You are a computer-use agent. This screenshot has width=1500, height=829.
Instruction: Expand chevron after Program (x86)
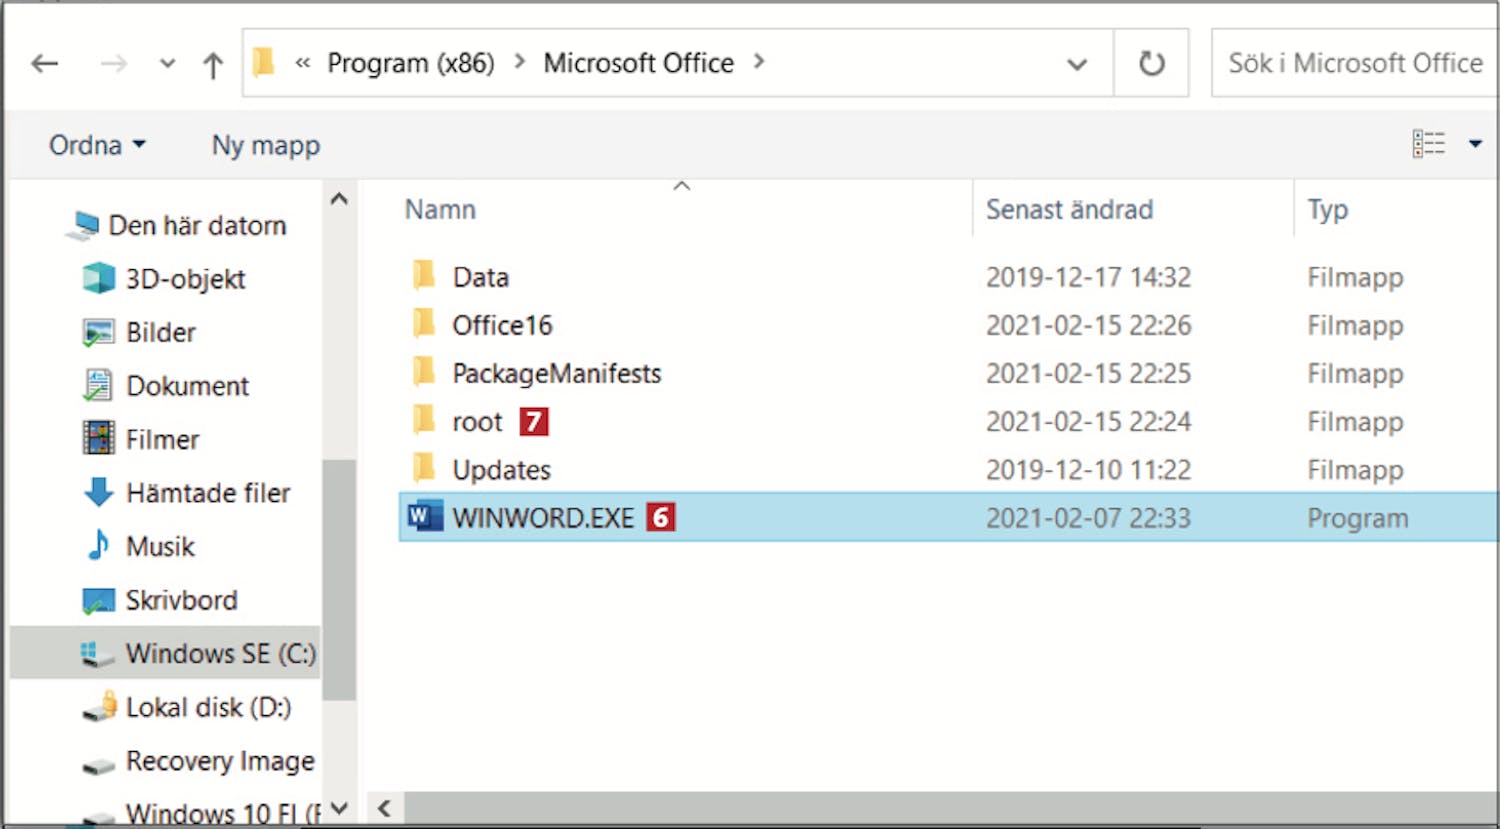pos(520,62)
